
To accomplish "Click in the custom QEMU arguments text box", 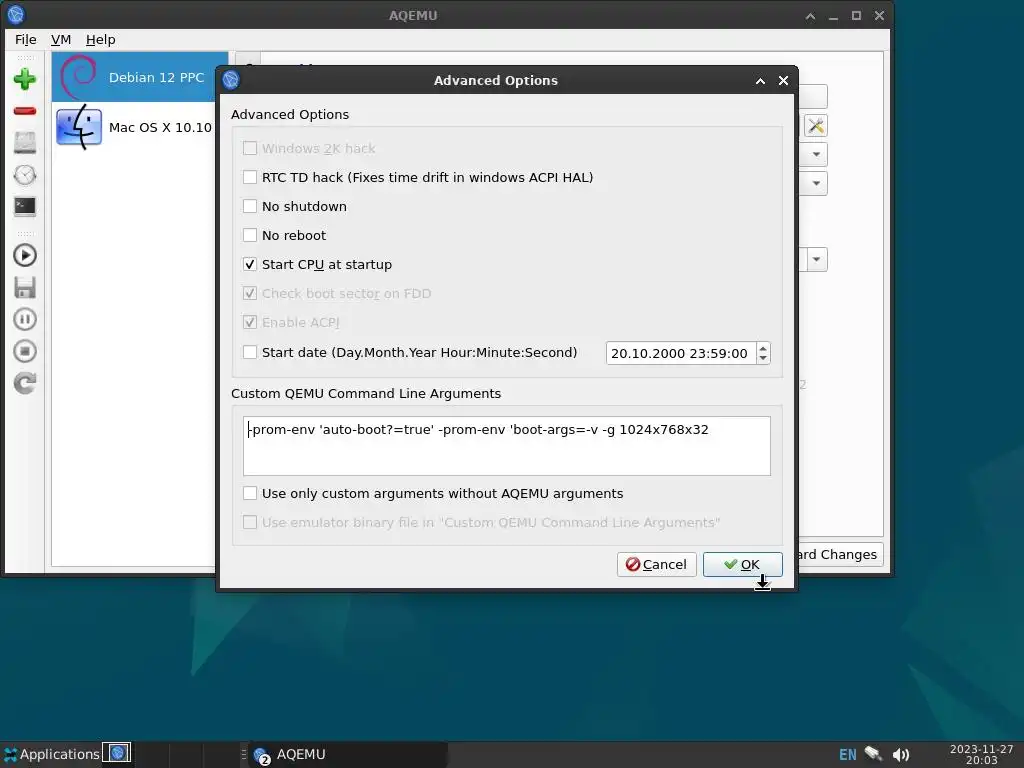I will click(507, 446).
